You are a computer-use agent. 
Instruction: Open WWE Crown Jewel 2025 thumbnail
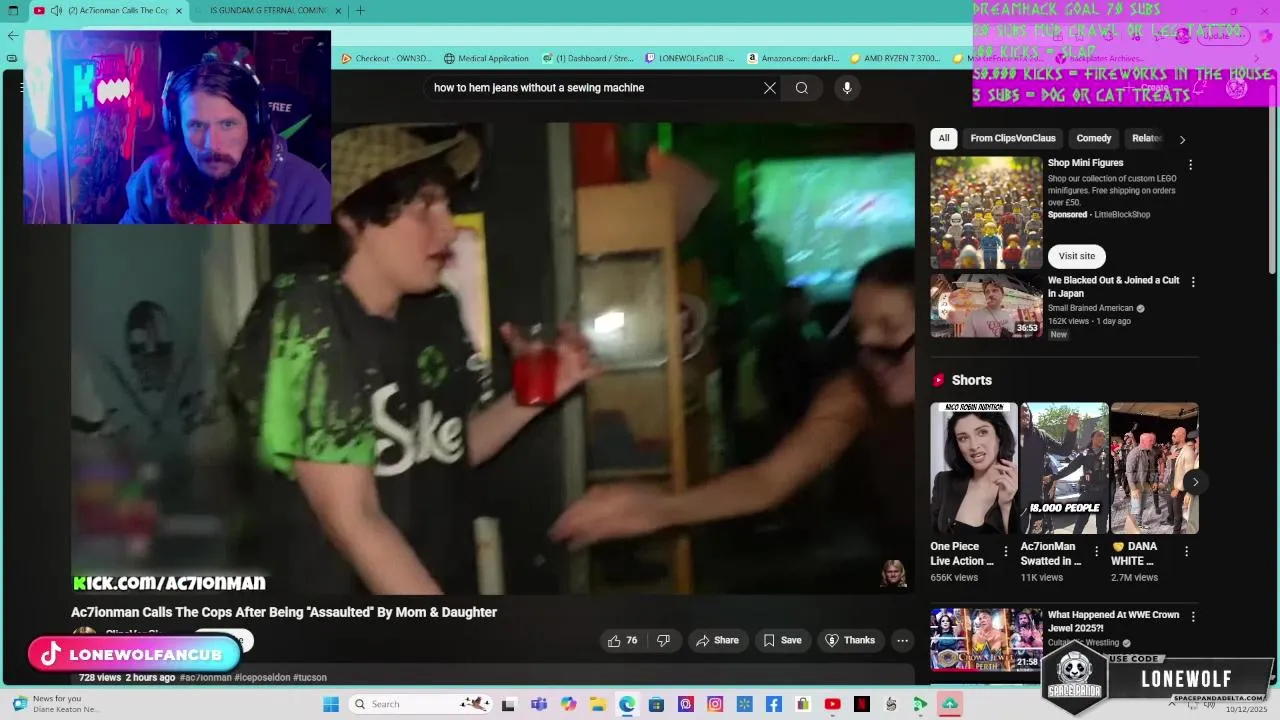click(986, 640)
